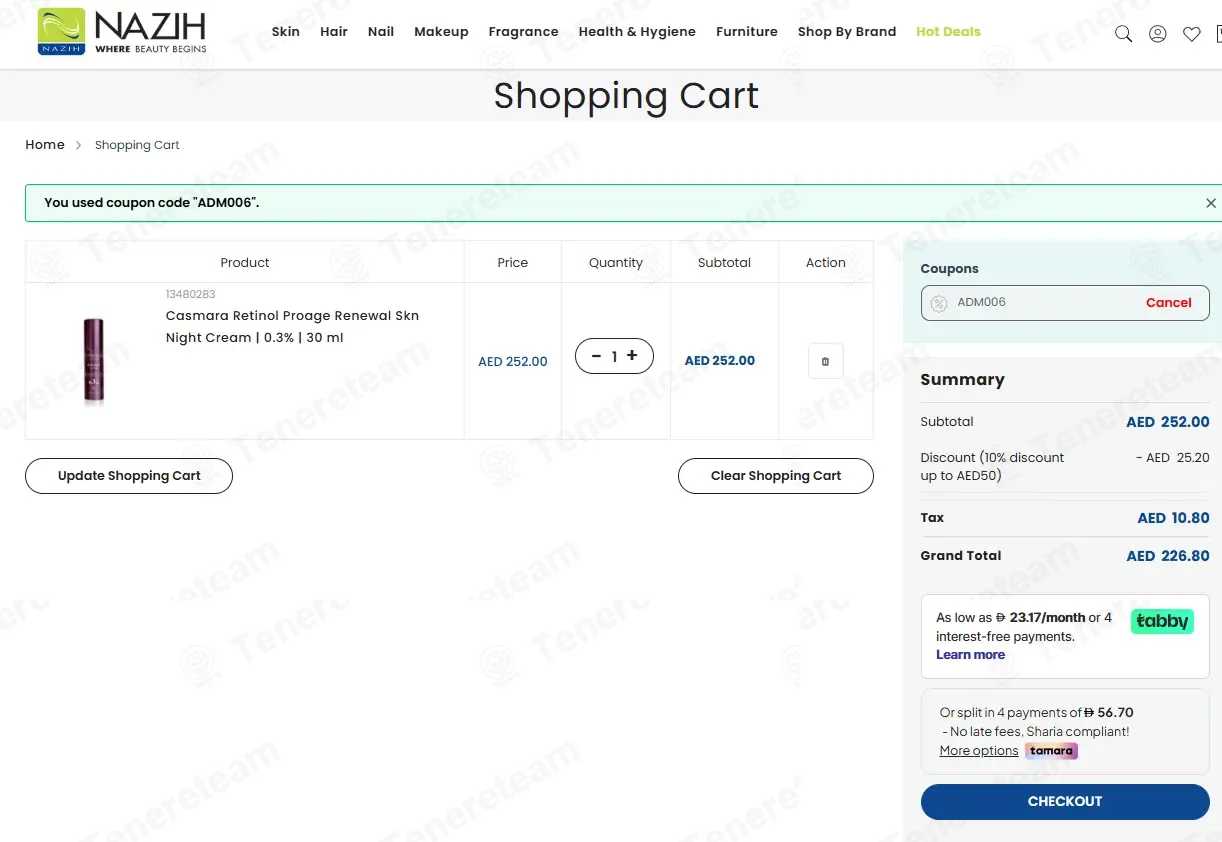
Task: Open the search magnifier icon
Action: tap(1123, 34)
